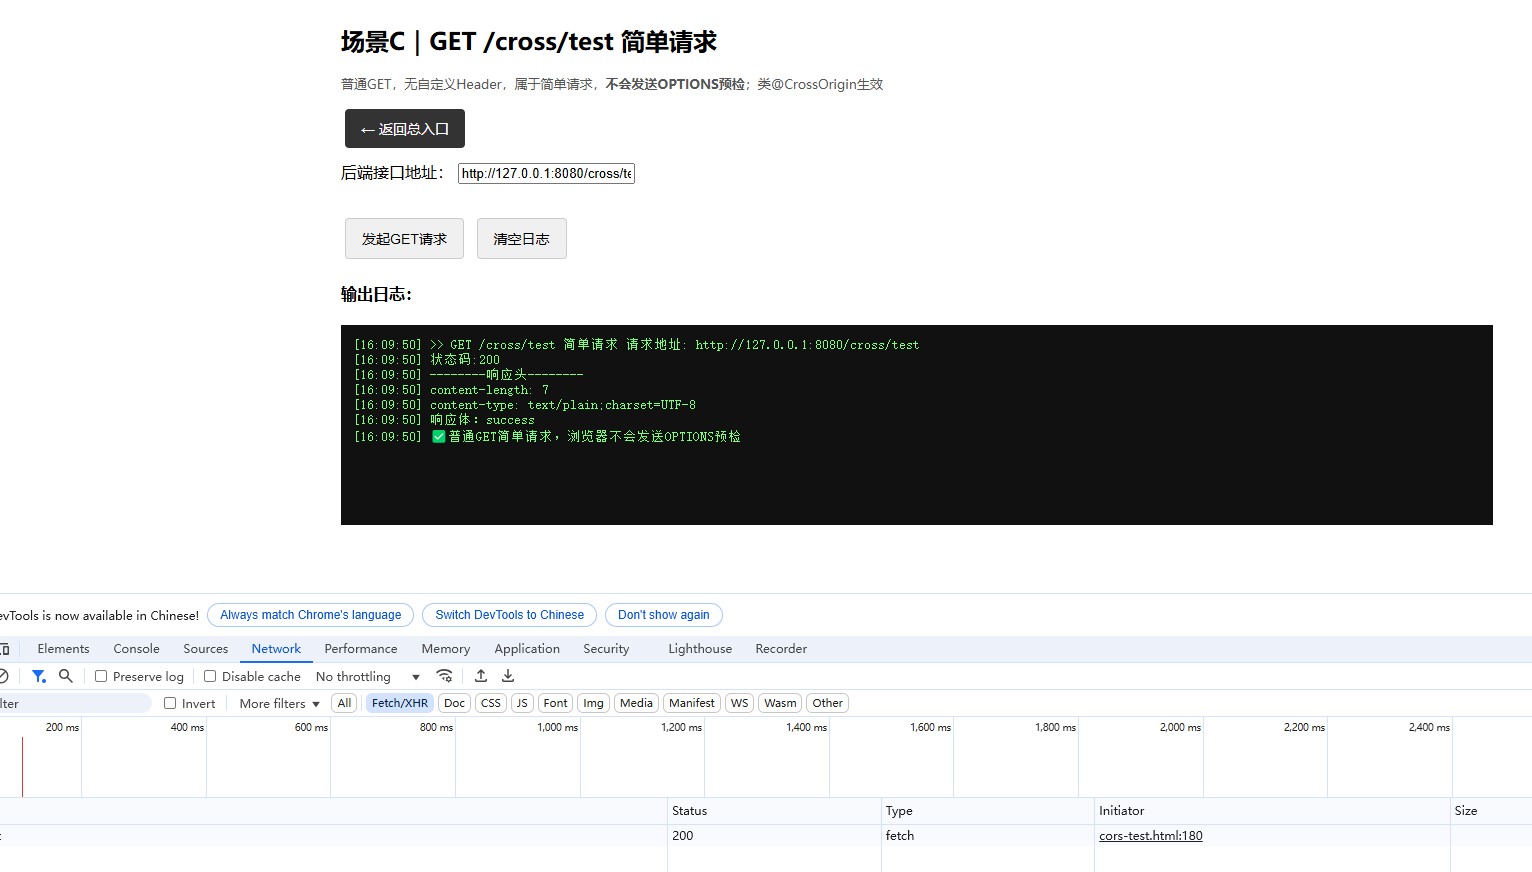Viewport: 1532px width, 872px height.
Task: Filter requests by CSS type
Action: (491, 703)
